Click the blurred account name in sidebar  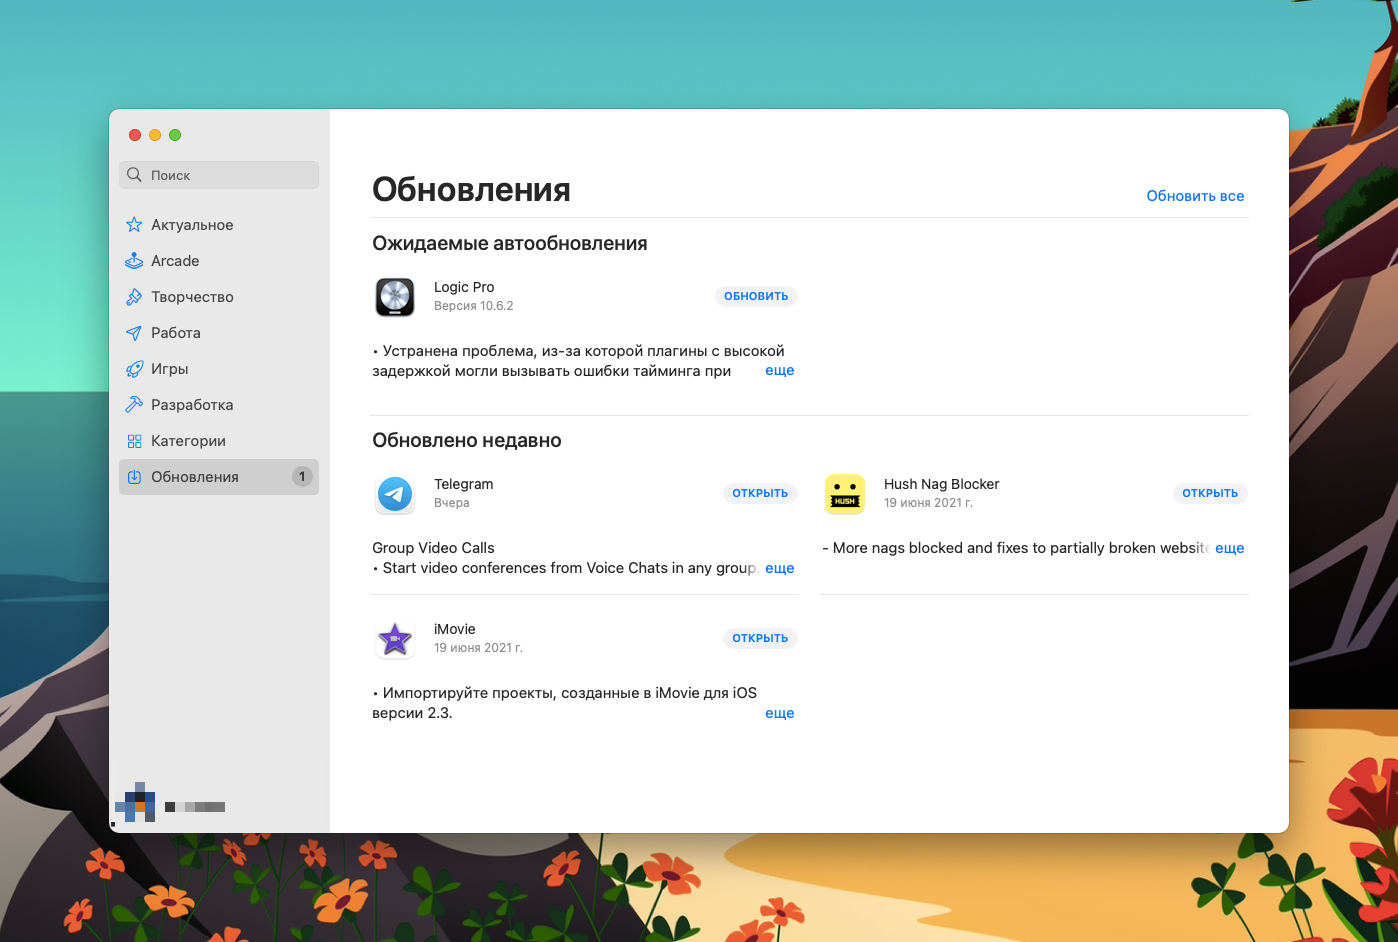click(195, 807)
